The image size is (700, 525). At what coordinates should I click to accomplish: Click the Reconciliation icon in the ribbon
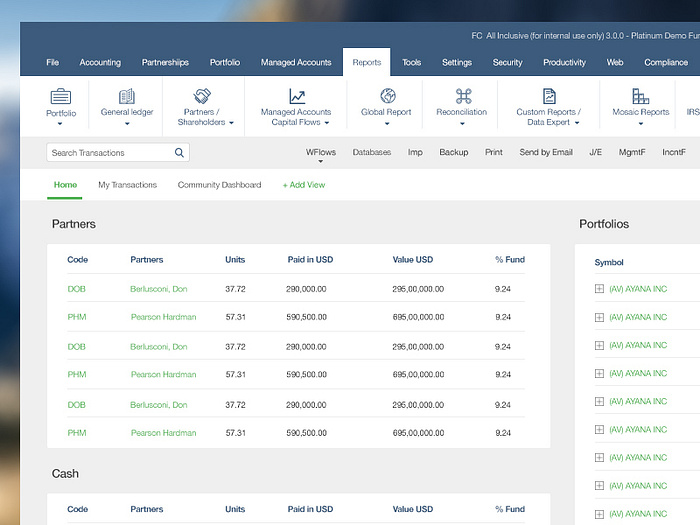[x=462, y=96]
